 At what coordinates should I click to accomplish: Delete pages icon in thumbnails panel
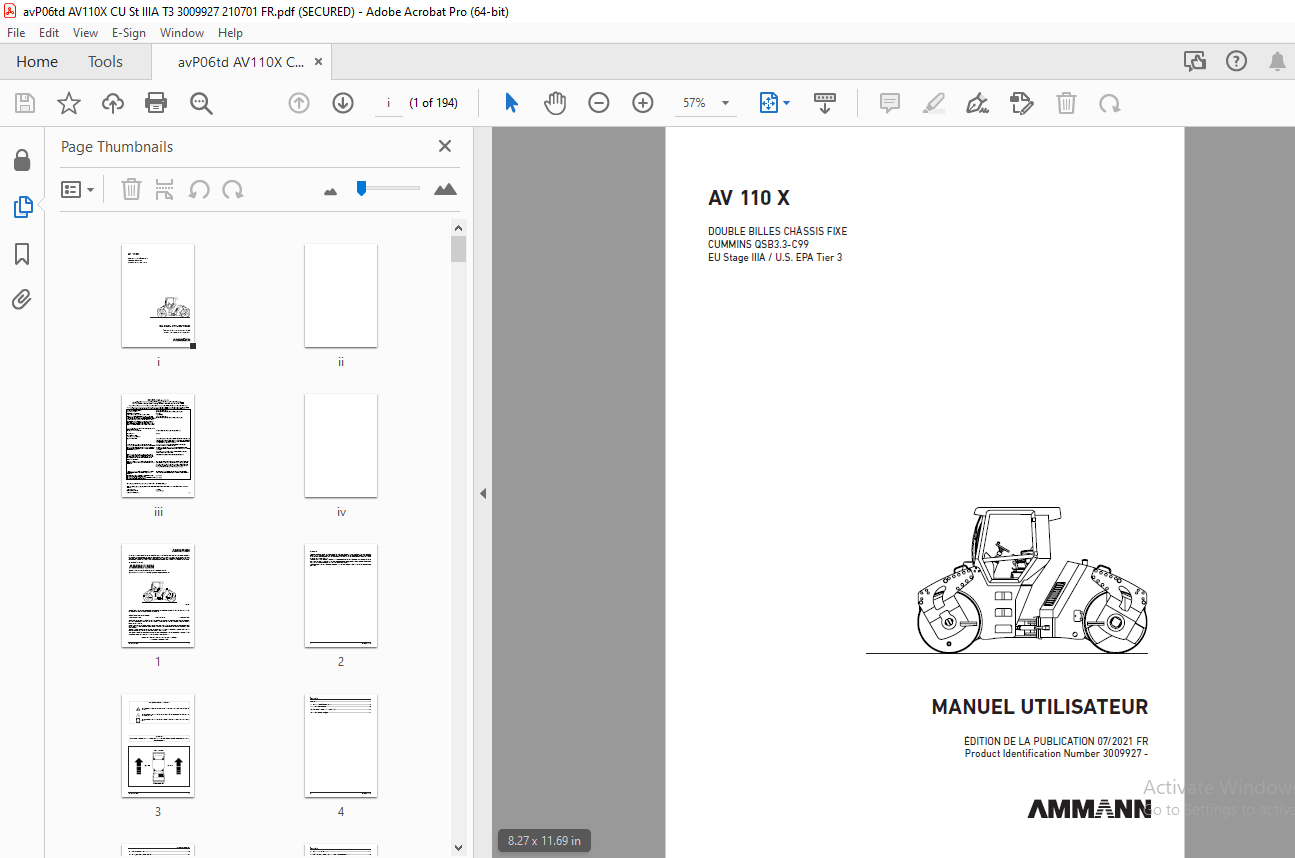[x=131, y=189]
